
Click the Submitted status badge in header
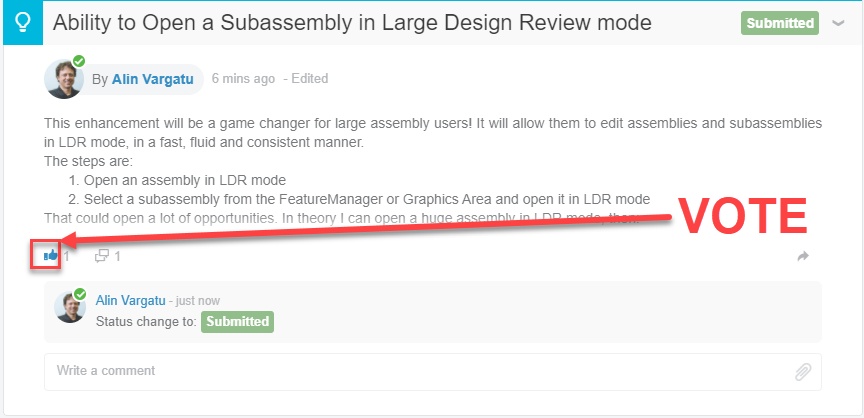[780, 23]
